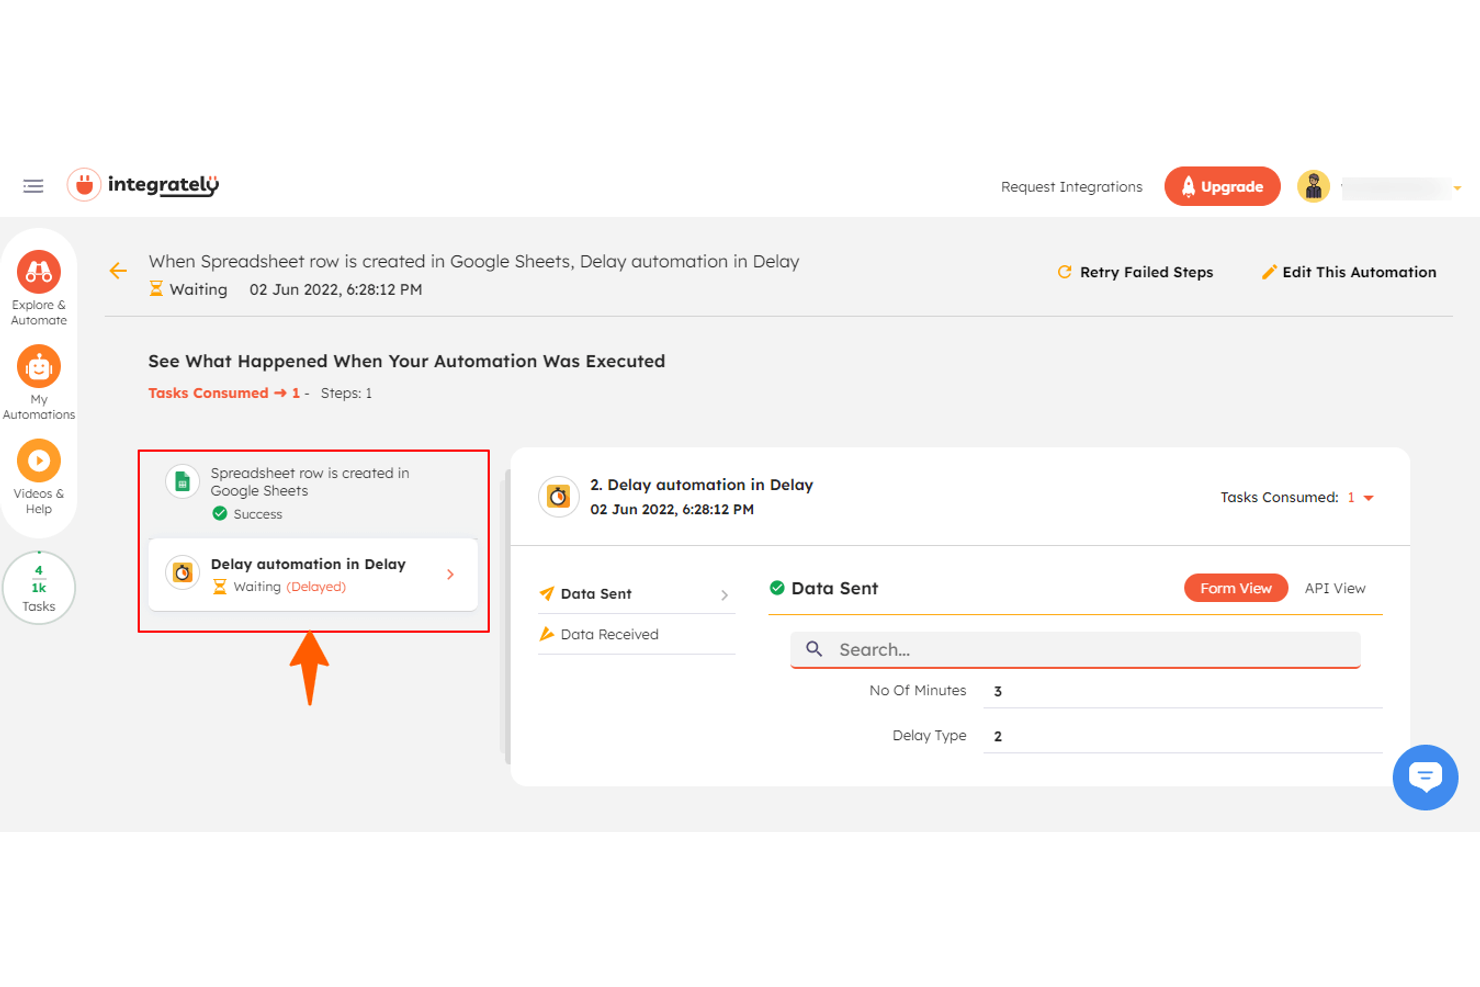The width and height of the screenshot is (1480, 987).
Task: Select the Data Received tab
Action: (610, 634)
